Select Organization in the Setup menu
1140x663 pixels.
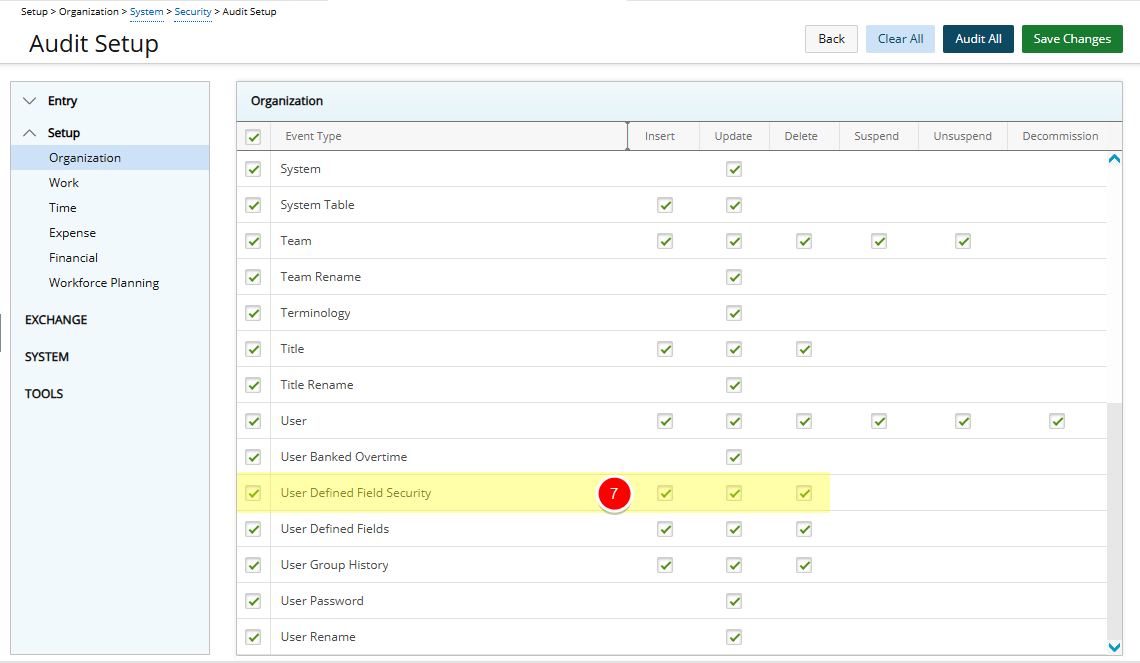[x=110, y=158]
